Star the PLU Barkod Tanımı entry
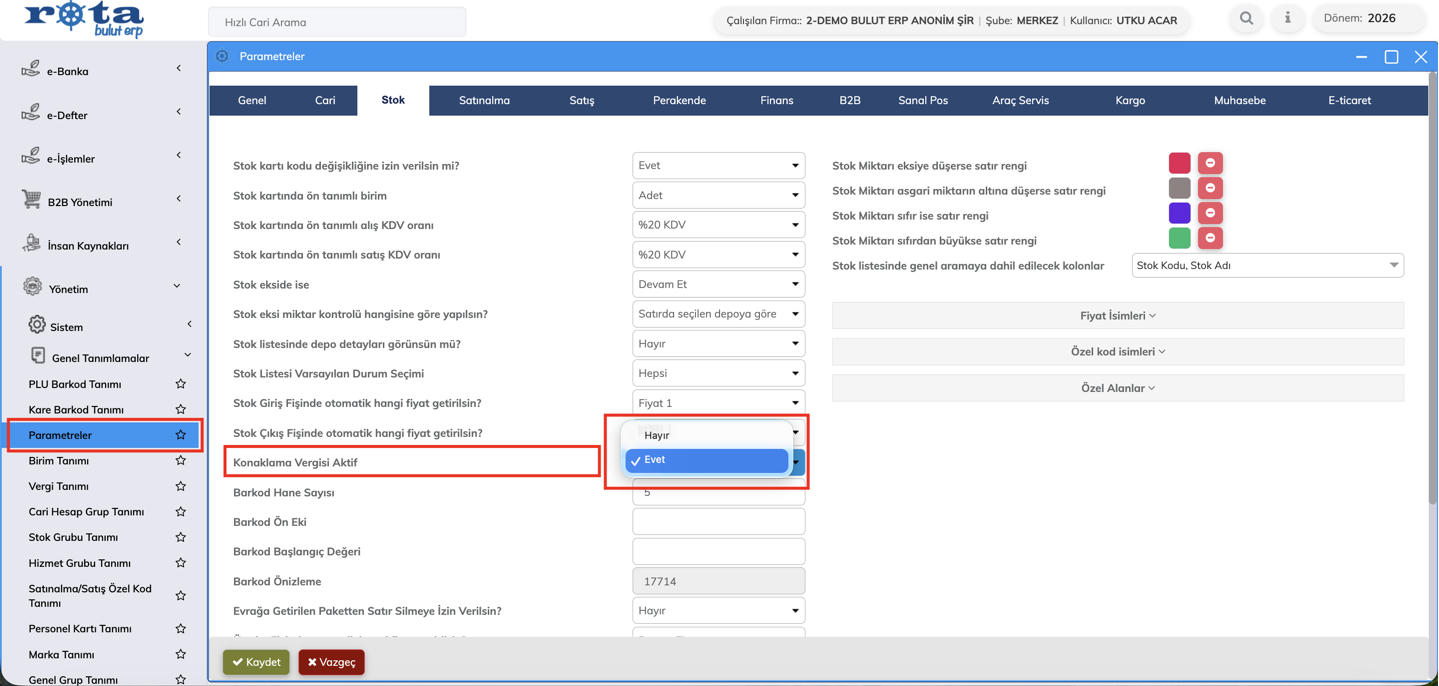Screen dimensions: 1439x686 click(181, 384)
